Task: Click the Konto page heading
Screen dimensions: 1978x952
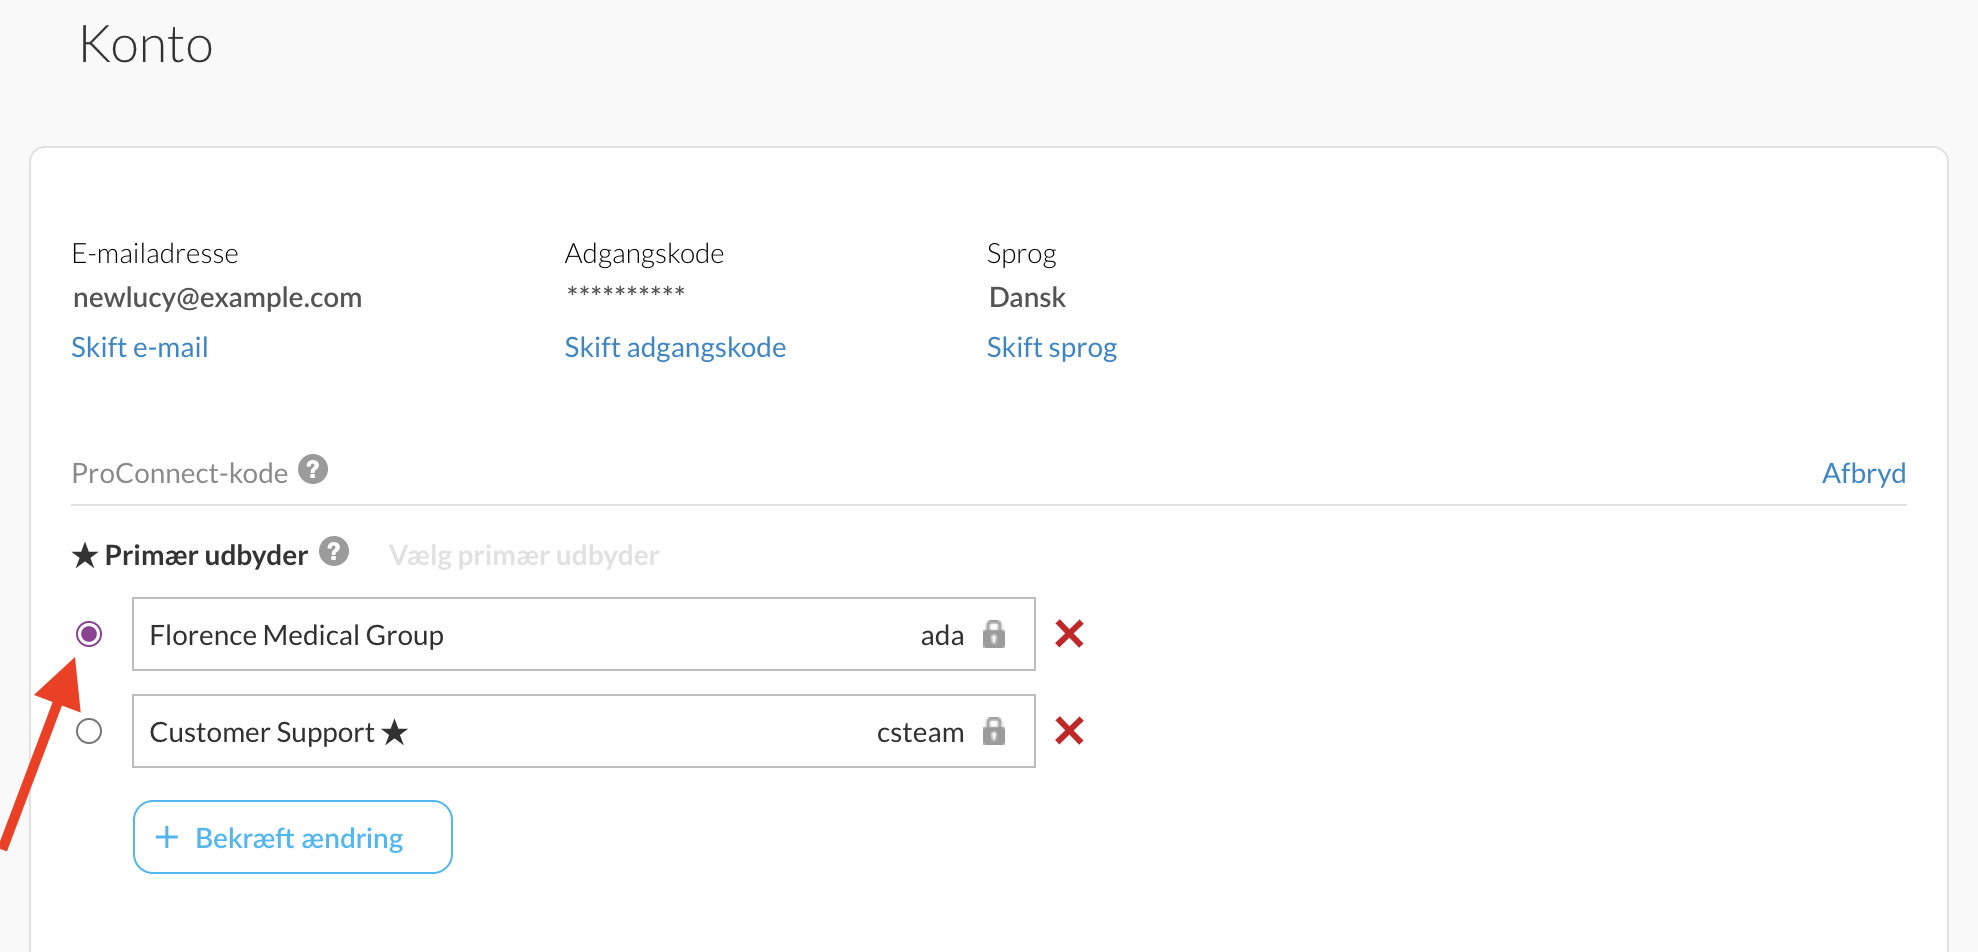Action: 146,45
